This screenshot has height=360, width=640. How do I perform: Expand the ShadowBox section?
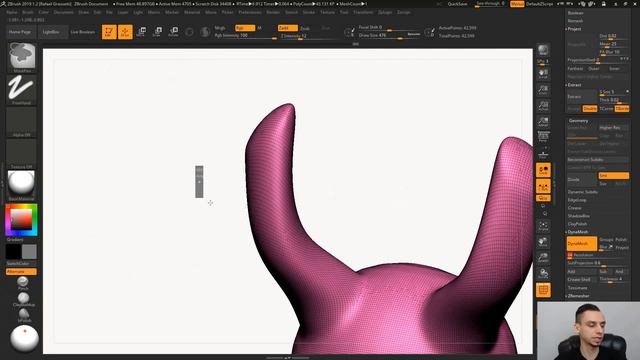coord(578,216)
